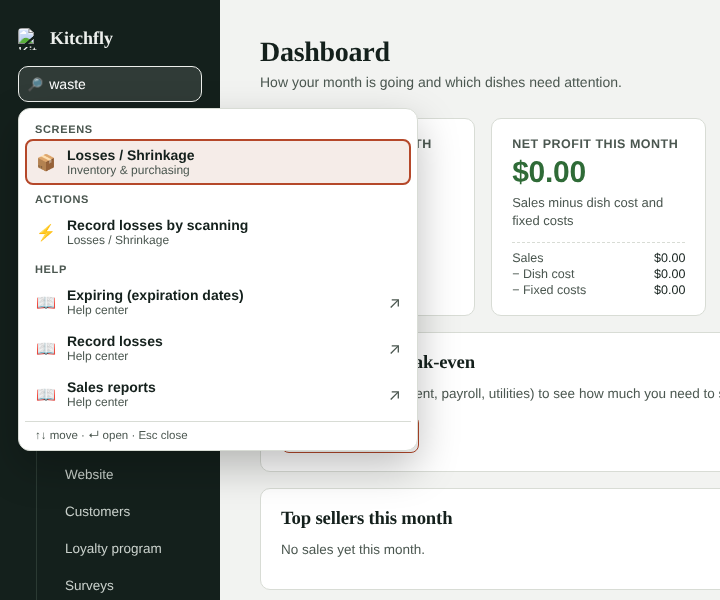Choose the 'Record losses by scanning' action
Image resolution: width=720 pixels, height=600 pixels.
click(x=218, y=232)
